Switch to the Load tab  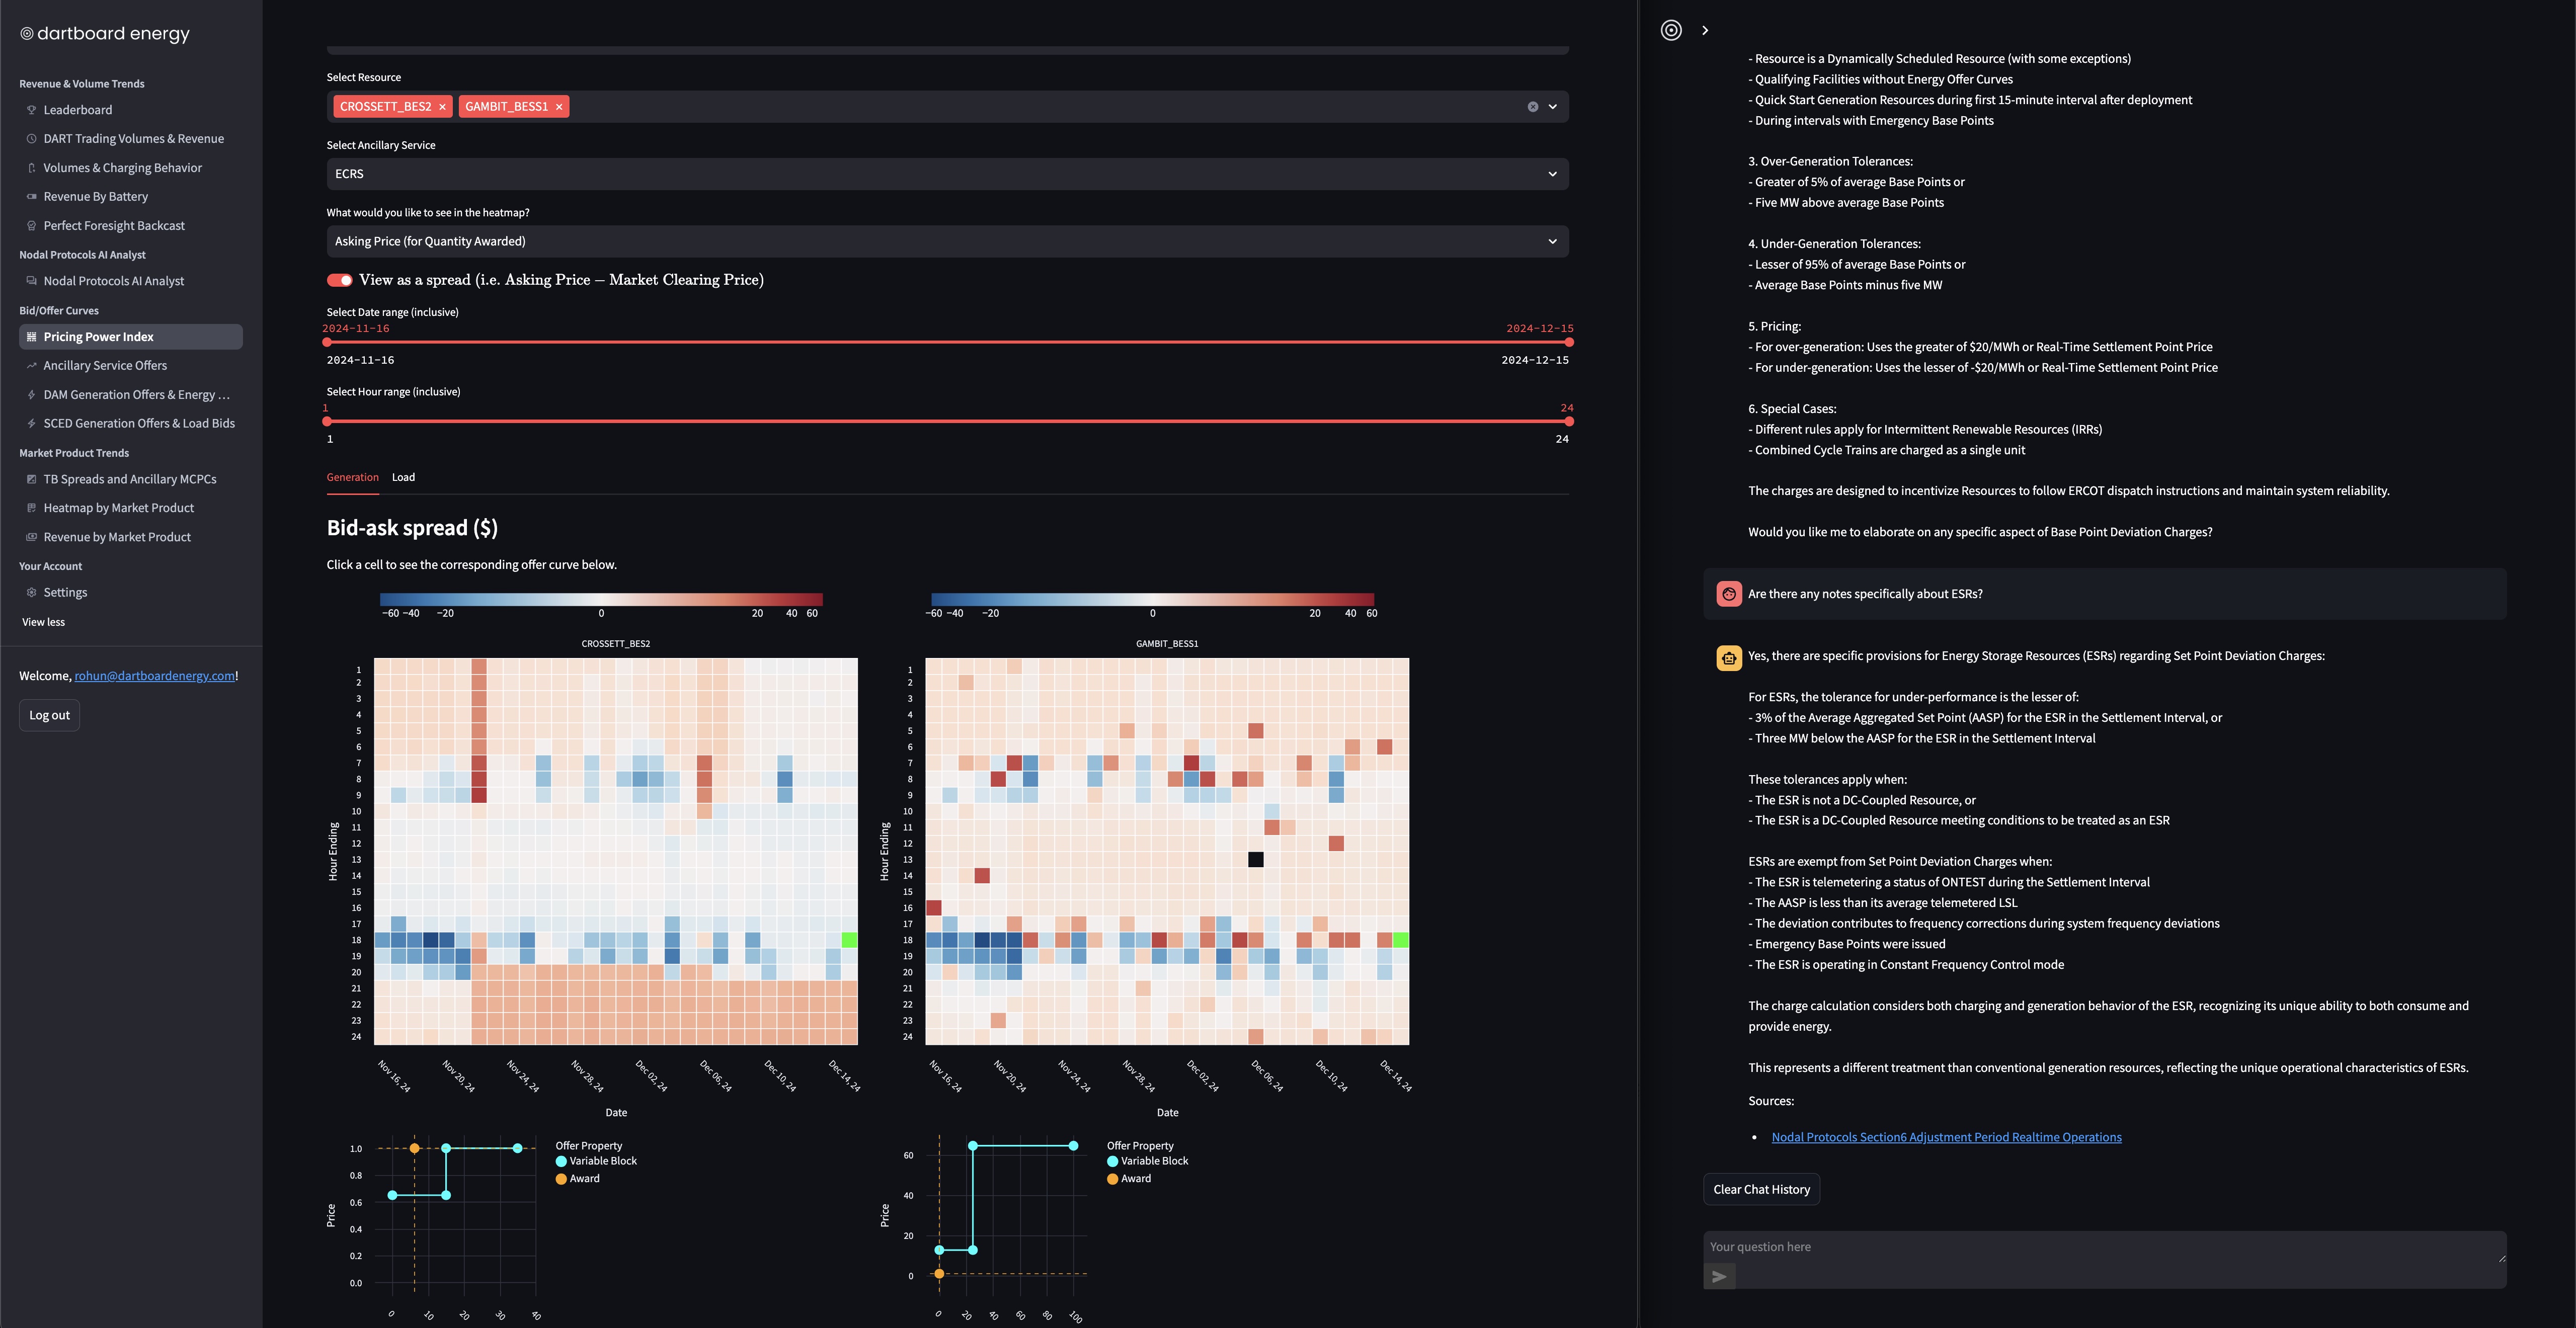tap(403, 477)
